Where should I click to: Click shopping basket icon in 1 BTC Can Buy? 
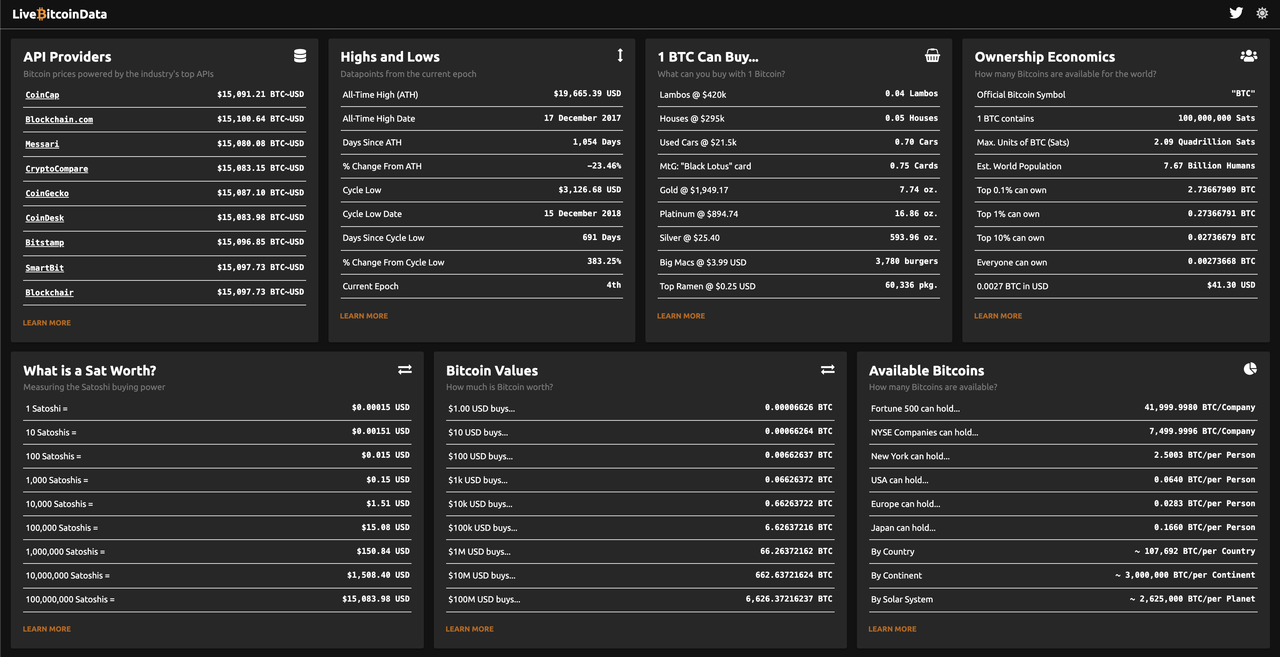pos(932,56)
